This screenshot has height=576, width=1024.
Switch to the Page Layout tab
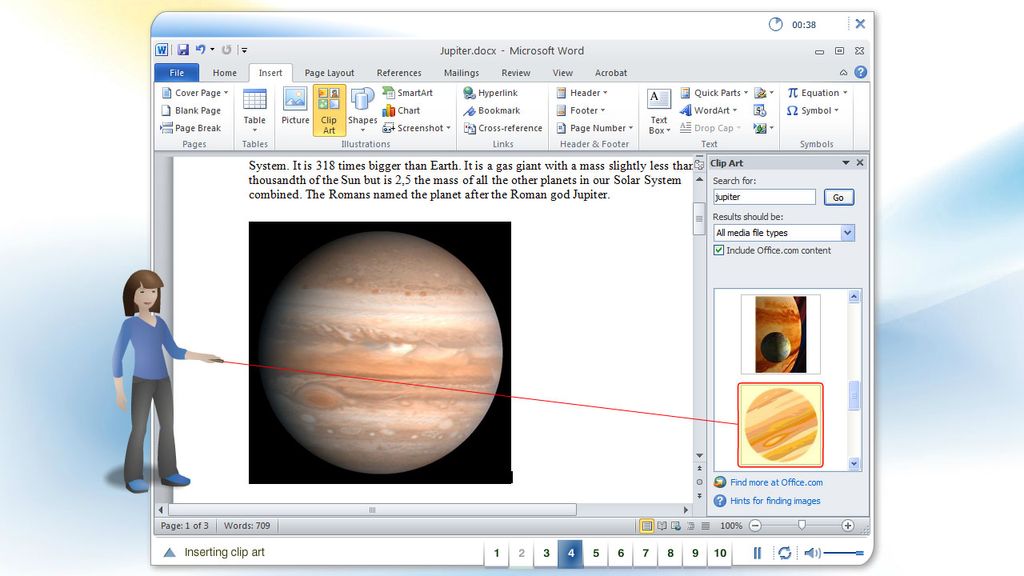tap(329, 72)
